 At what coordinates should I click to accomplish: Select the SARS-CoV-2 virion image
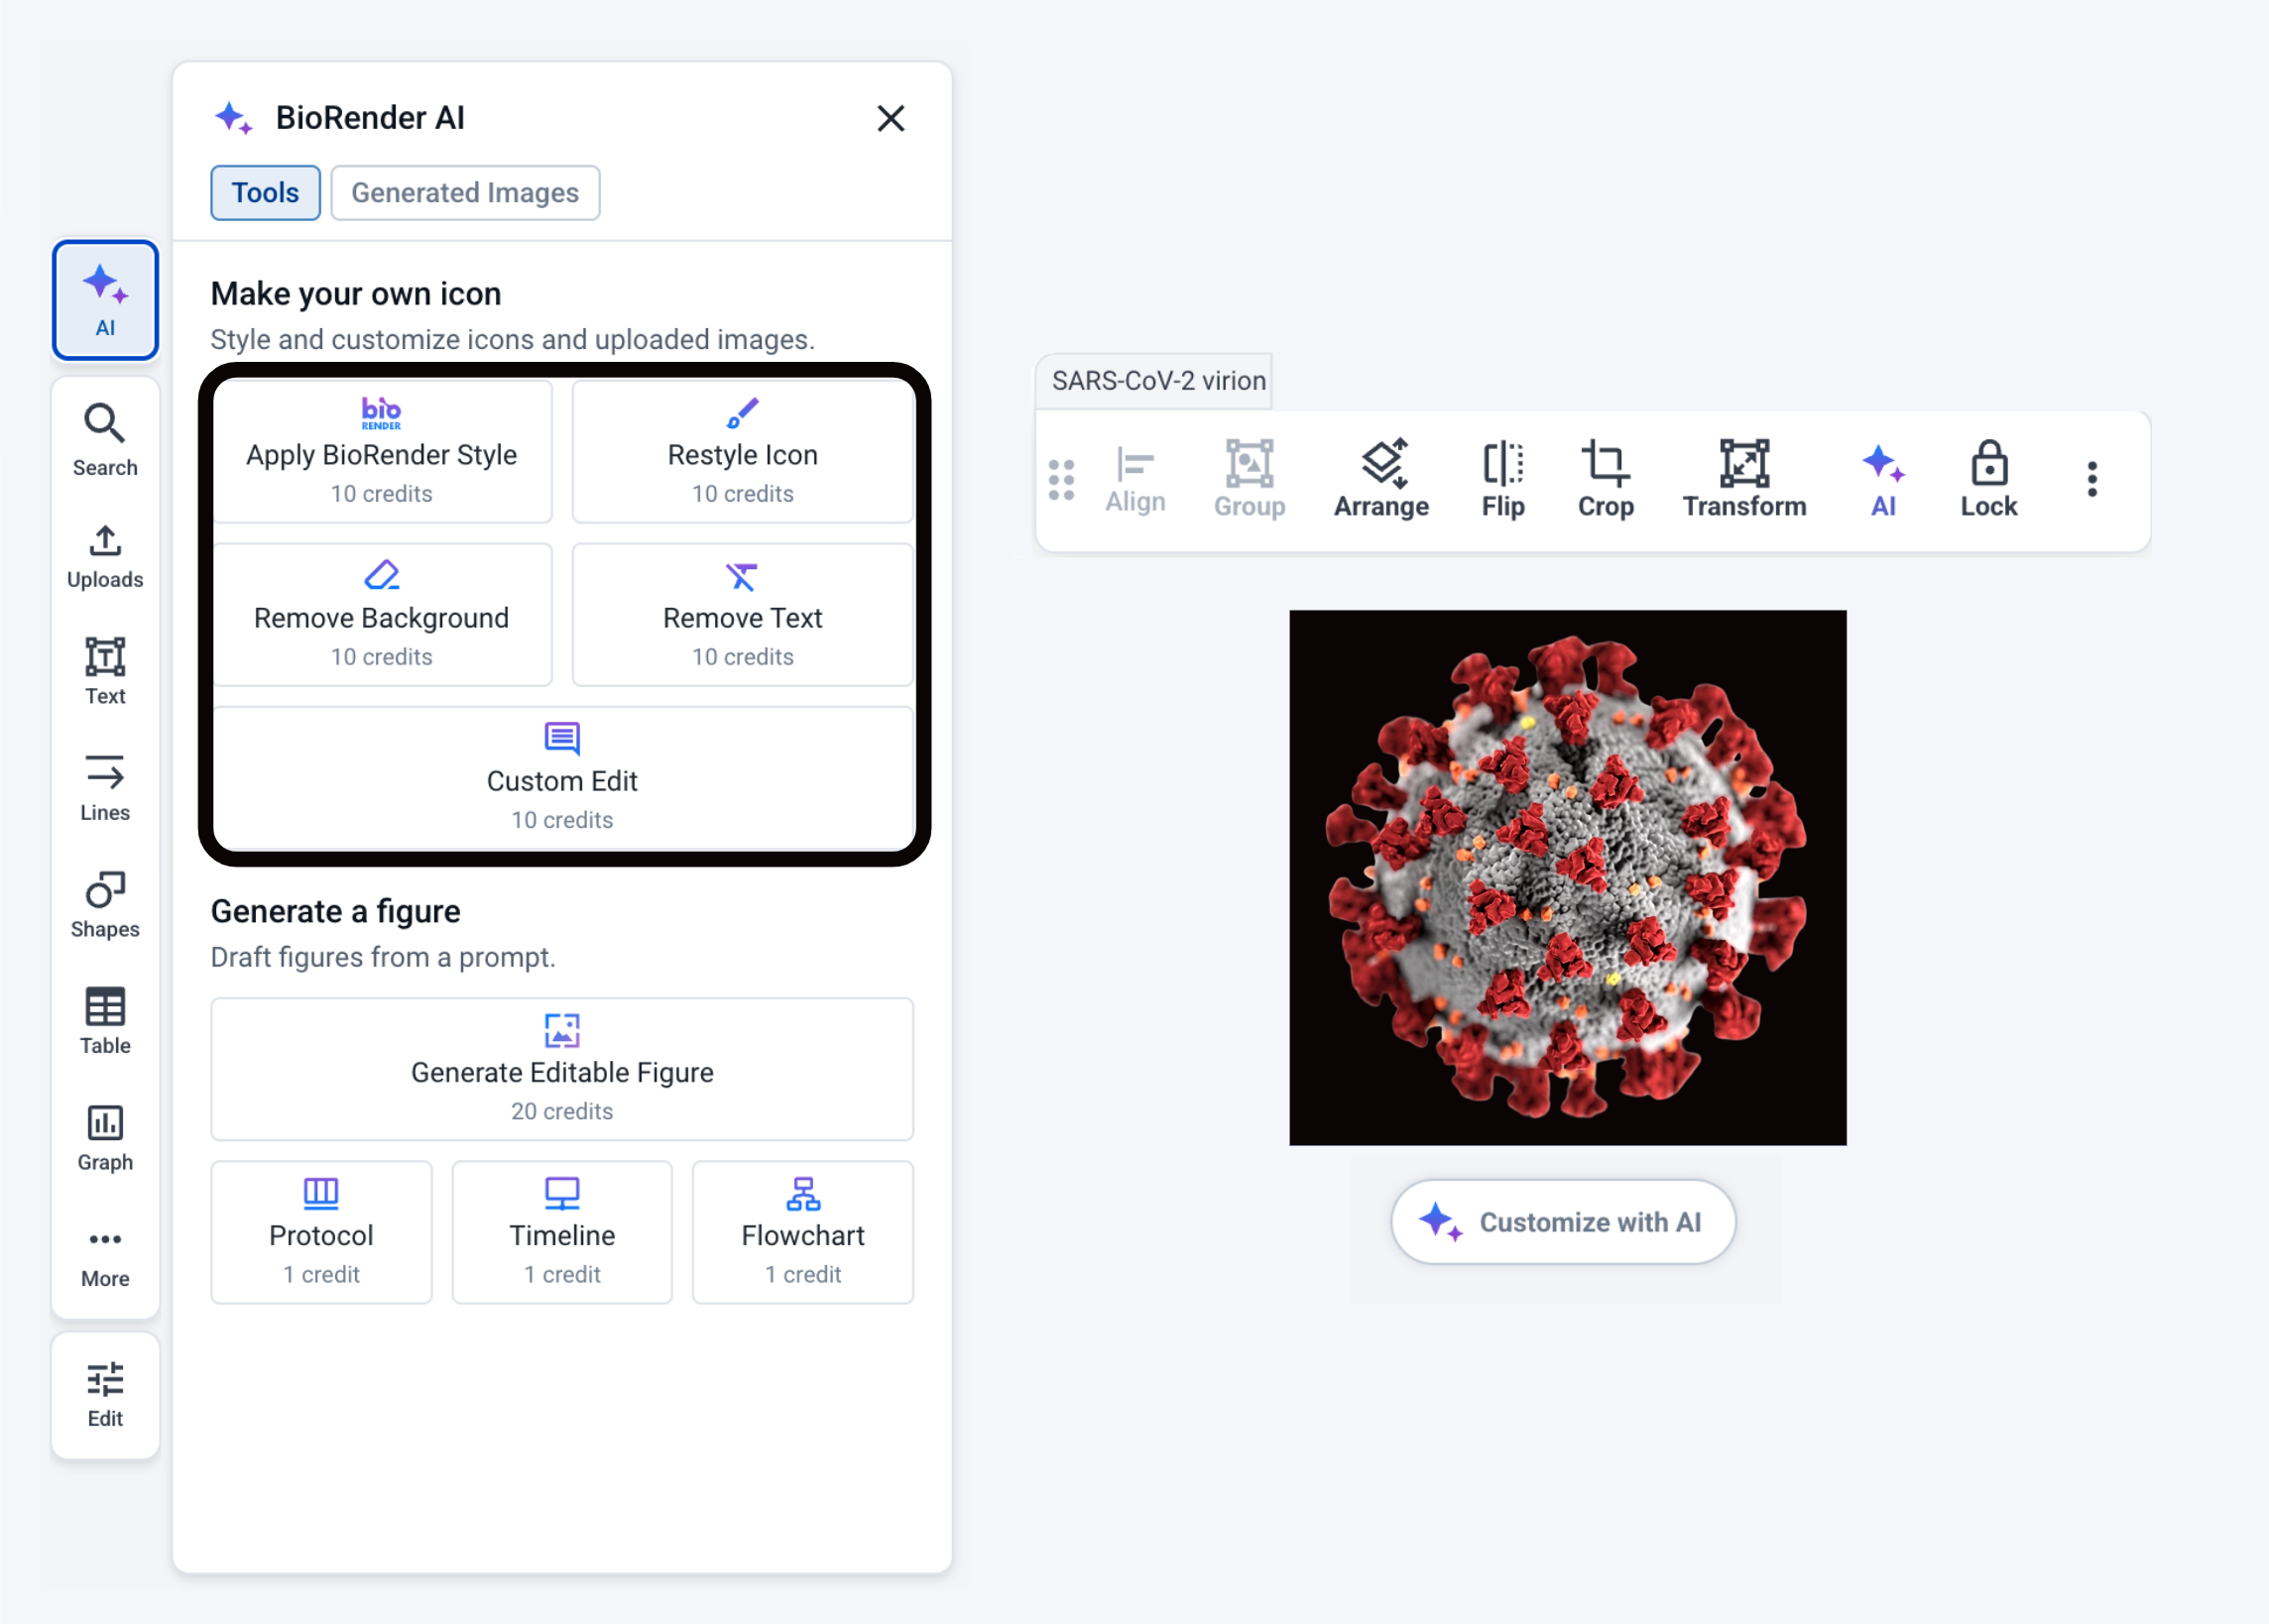1567,877
